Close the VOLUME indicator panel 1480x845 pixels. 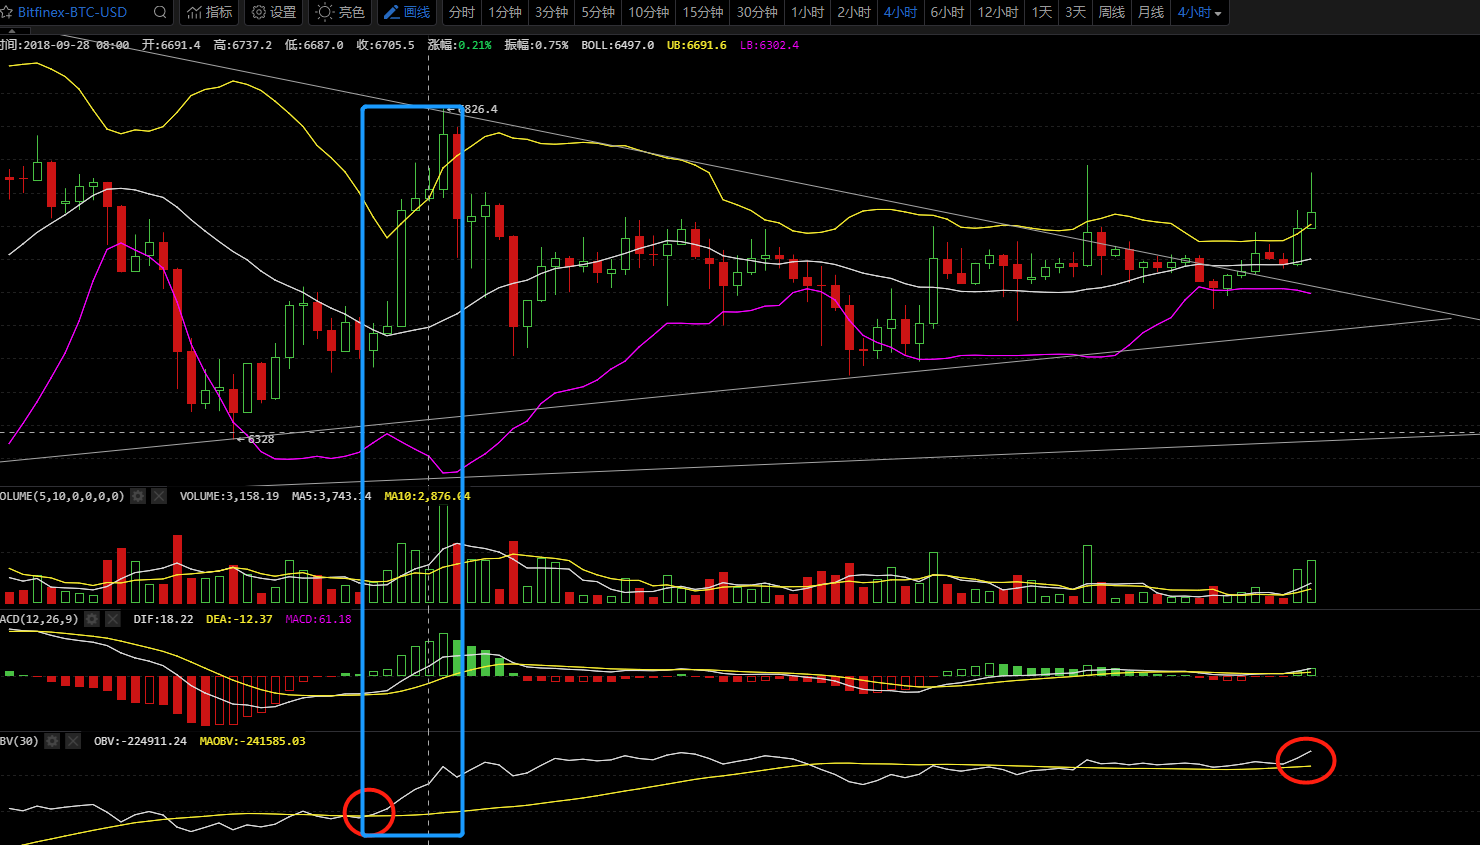tap(159, 496)
